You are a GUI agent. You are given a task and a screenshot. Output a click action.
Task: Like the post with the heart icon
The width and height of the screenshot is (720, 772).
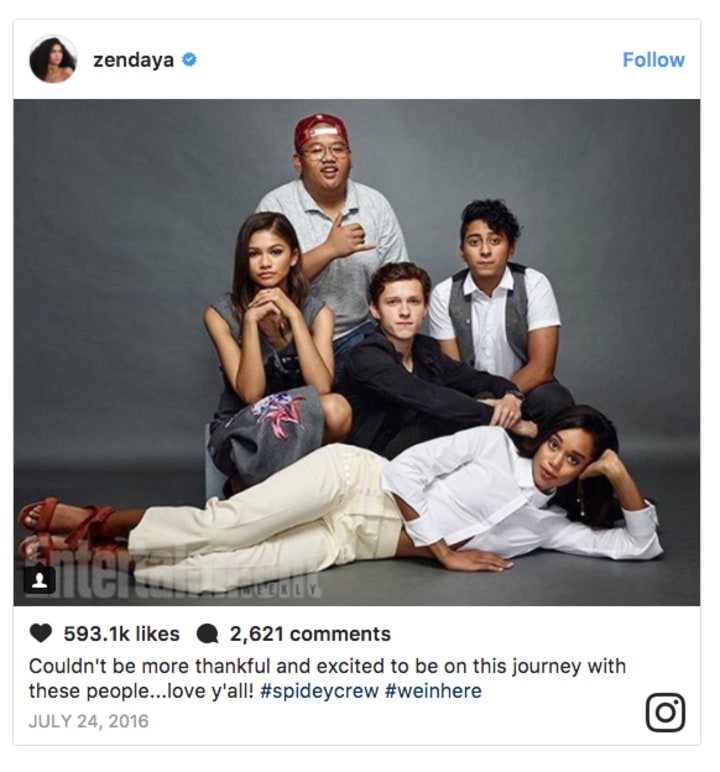pos(41,633)
